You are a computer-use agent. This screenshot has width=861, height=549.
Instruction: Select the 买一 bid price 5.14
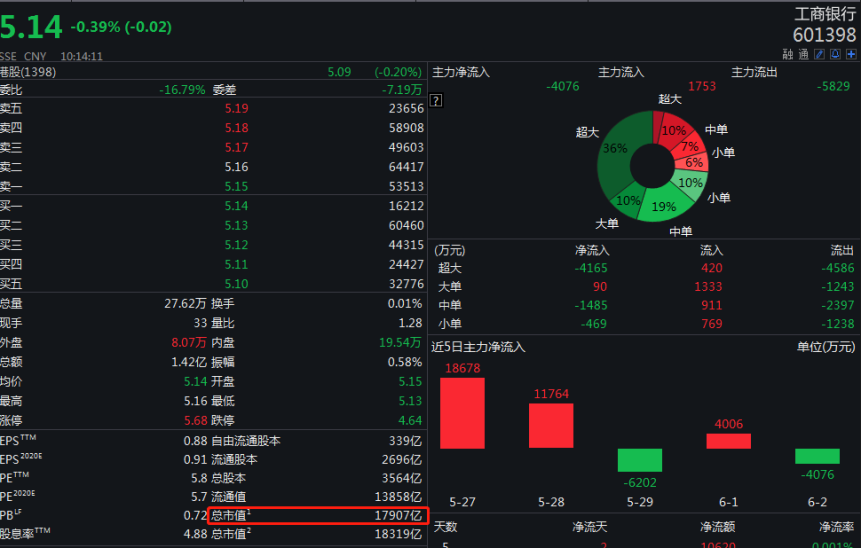pos(236,206)
